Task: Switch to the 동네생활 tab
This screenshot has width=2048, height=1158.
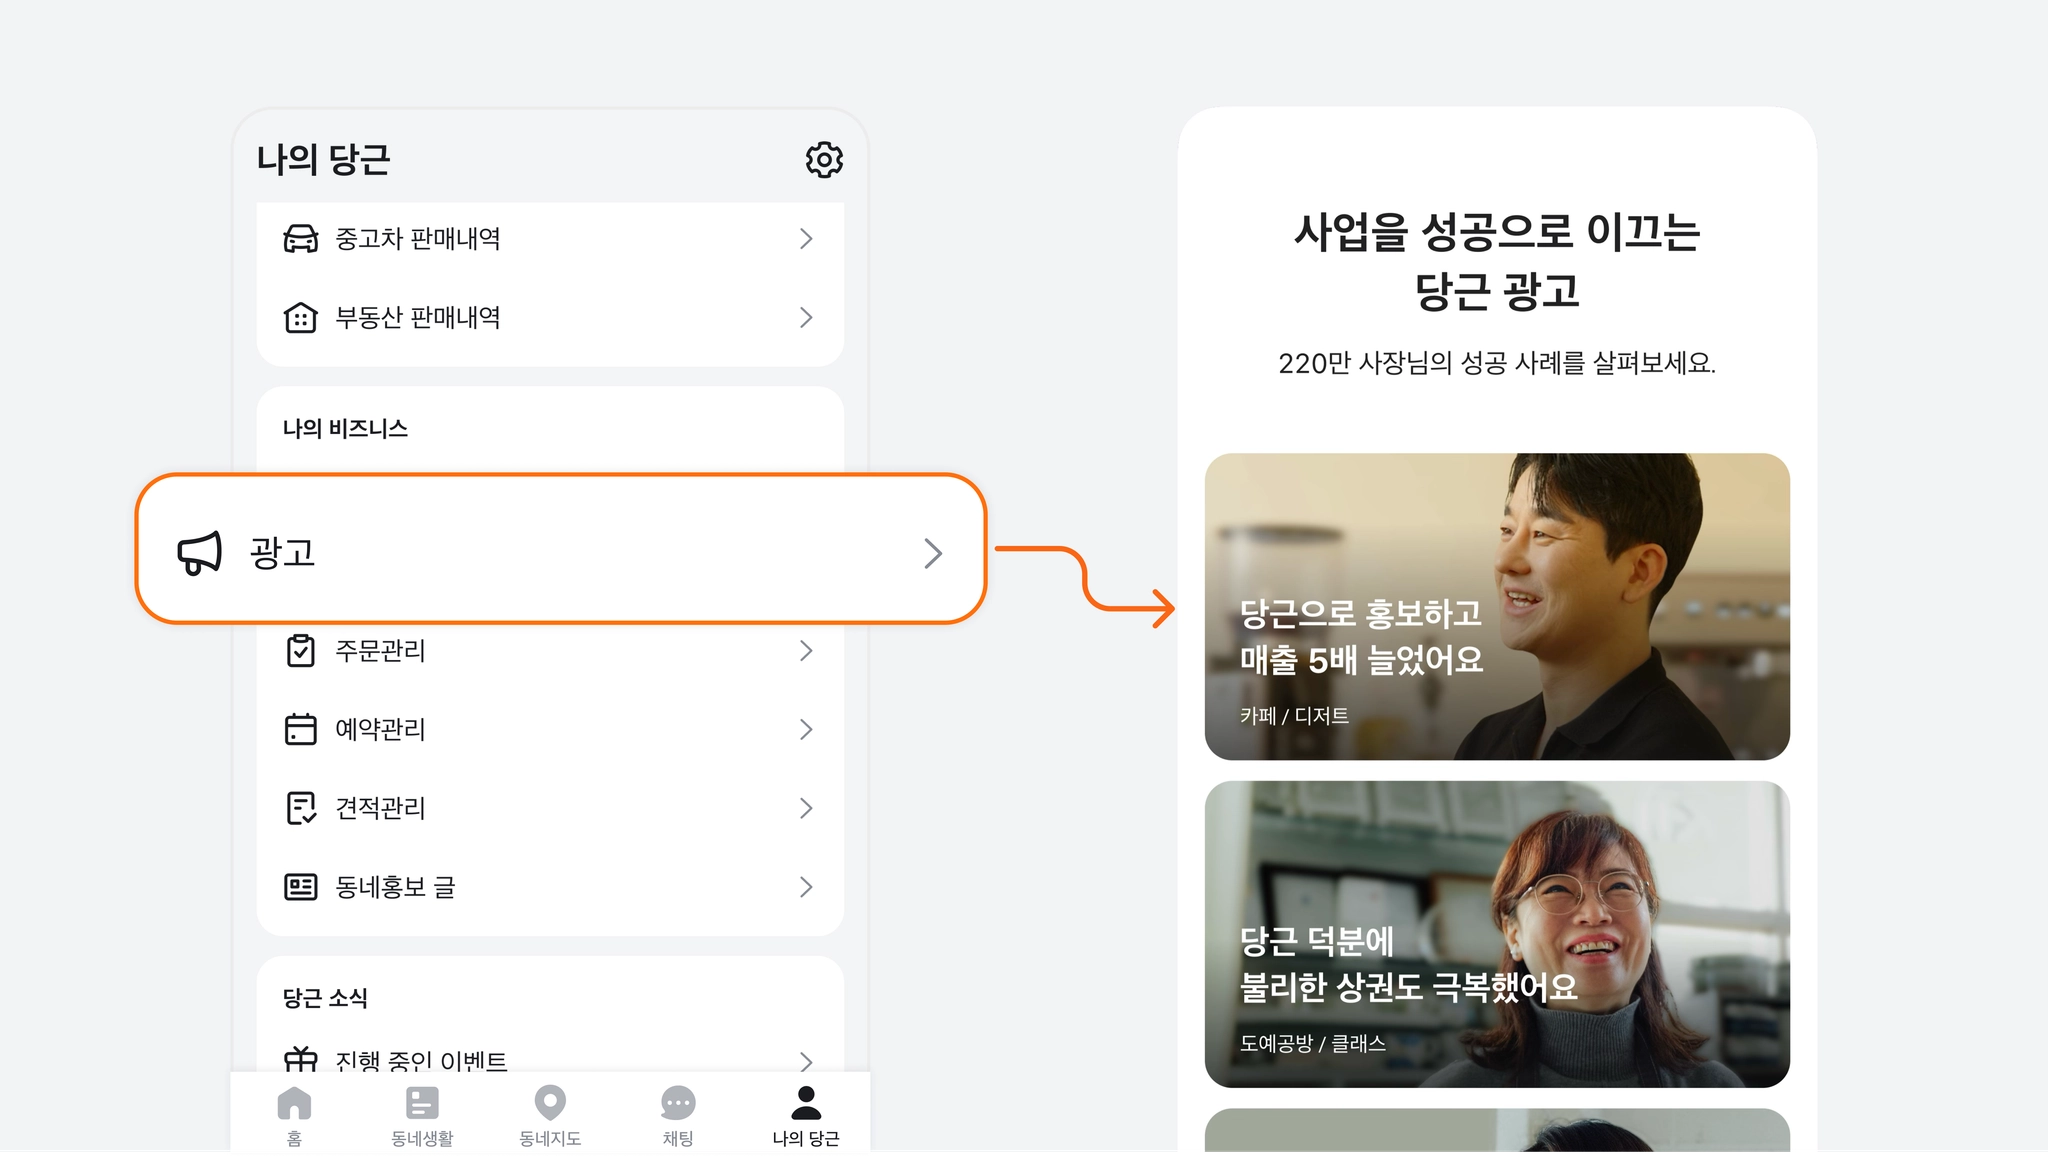Action: point(422,1116)
